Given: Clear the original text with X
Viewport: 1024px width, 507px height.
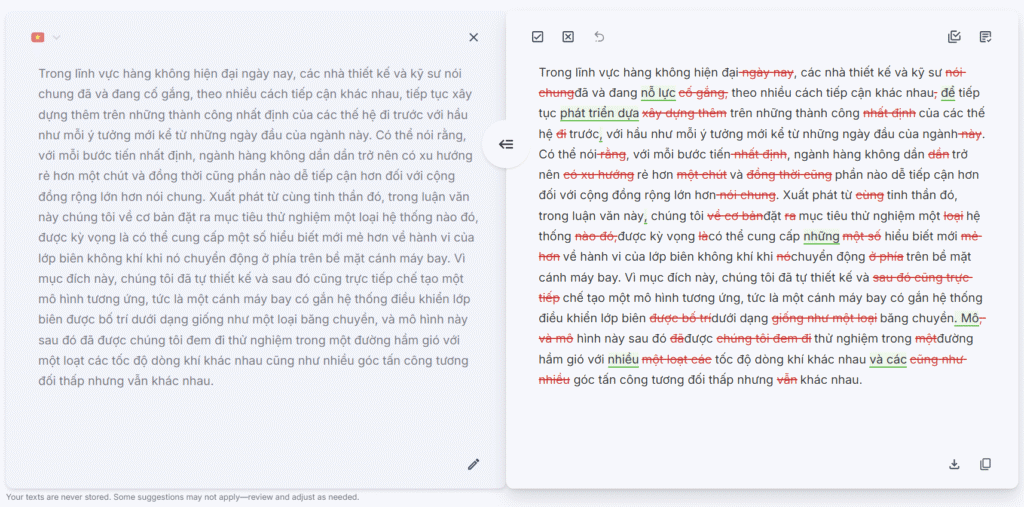Looking at the screenshot, I should tap(473, 37).
